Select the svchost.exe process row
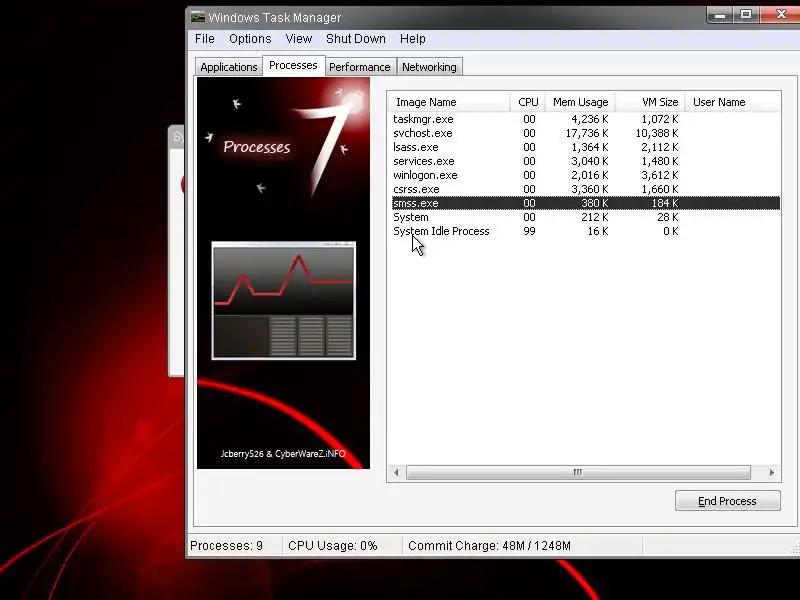This screenshot has width=800, height=600. (586, 133)
